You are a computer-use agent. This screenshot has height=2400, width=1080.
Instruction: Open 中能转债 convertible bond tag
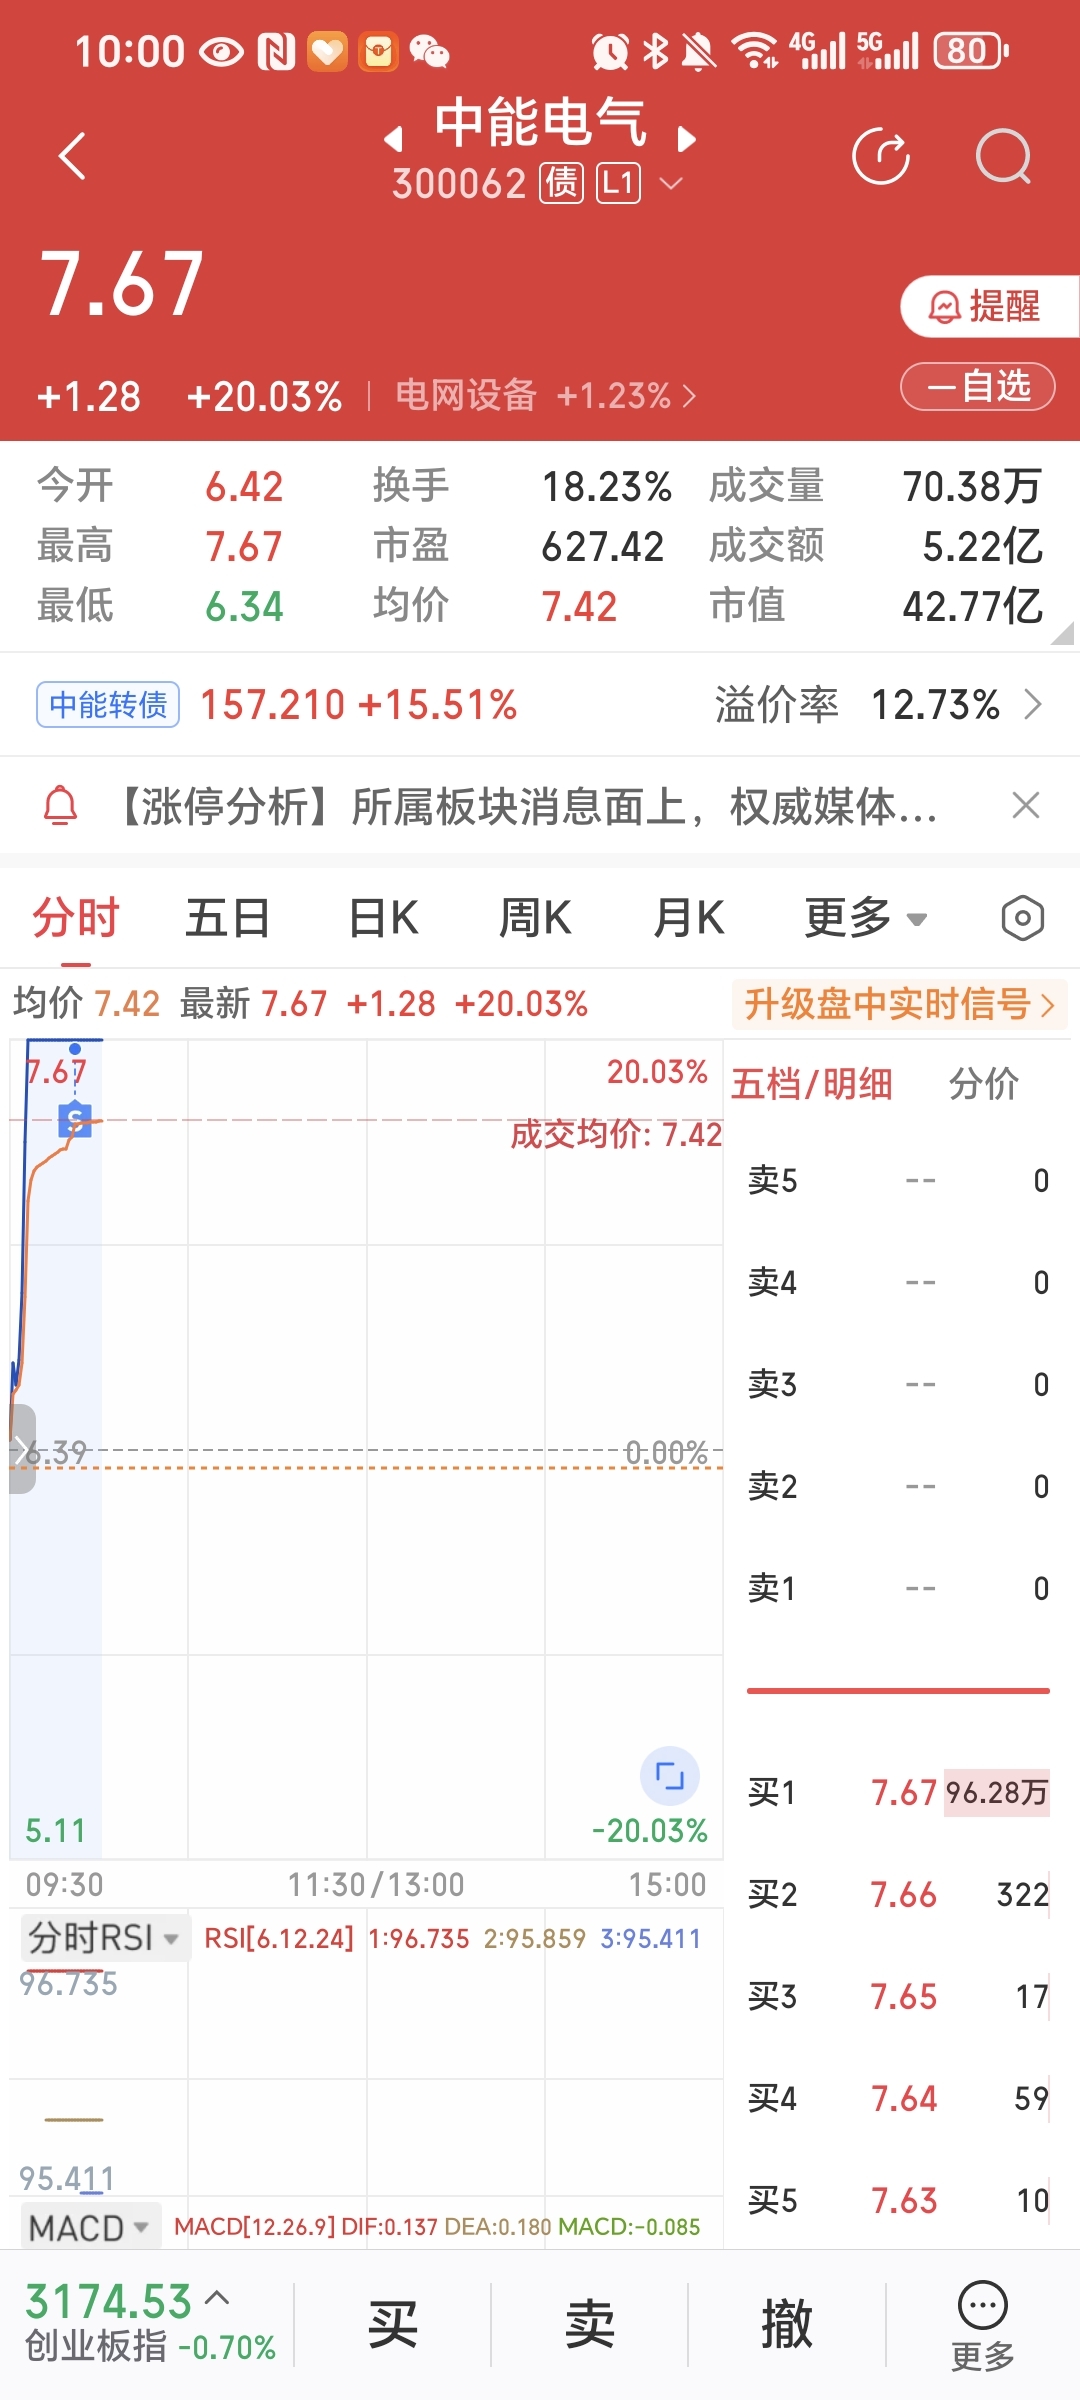point(108,705)
